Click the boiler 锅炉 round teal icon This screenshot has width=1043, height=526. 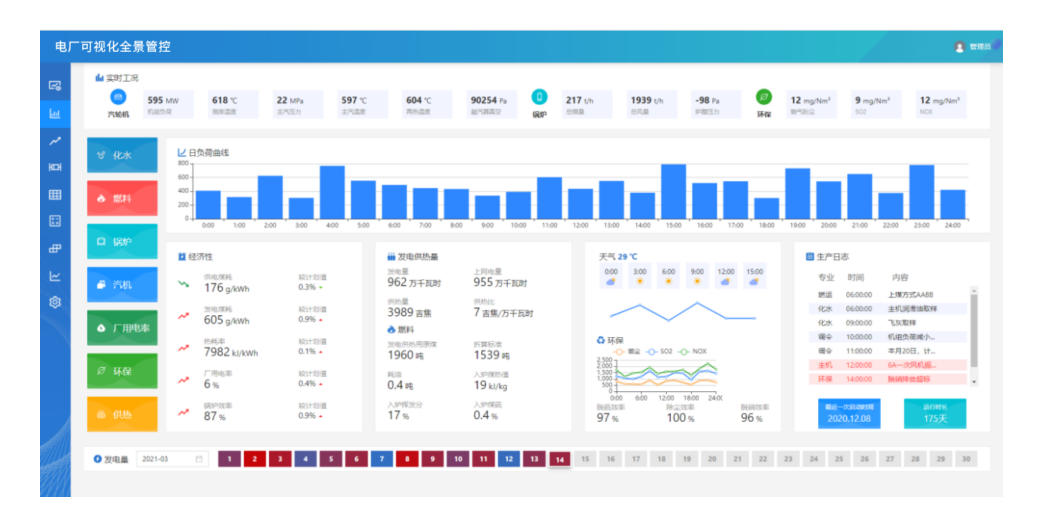(x=539, y=97)
